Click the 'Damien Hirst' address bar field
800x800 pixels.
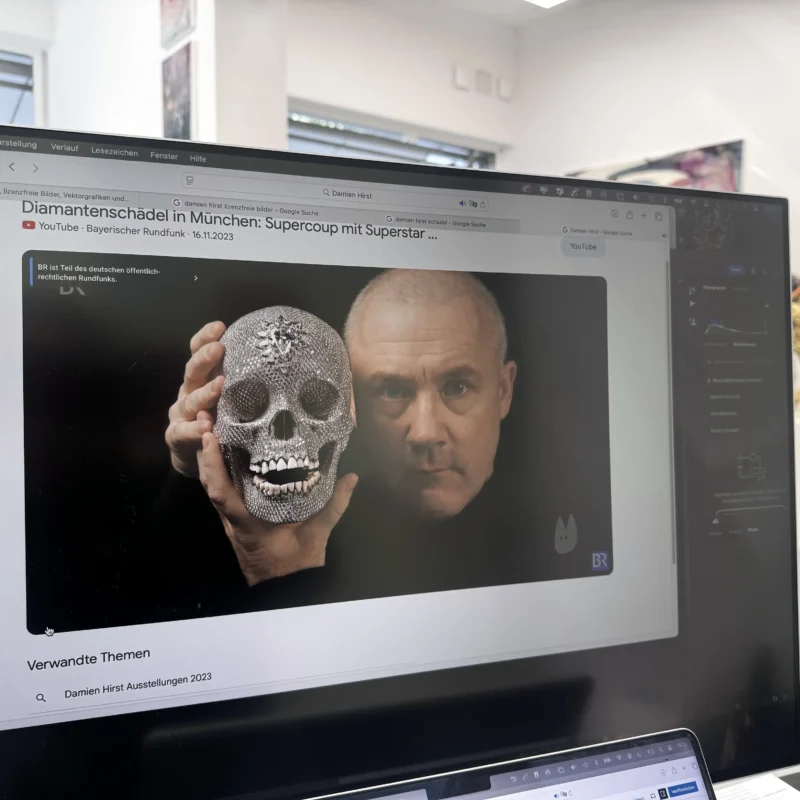336,193
